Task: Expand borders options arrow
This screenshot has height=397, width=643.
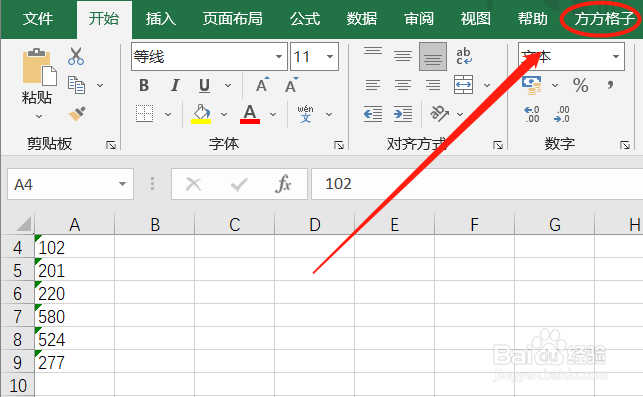Action: click(x=168, y=114)
